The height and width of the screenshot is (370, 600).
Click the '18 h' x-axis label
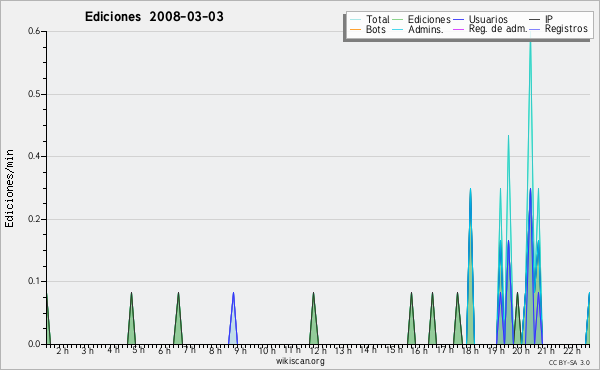click(x=470, y=350)
